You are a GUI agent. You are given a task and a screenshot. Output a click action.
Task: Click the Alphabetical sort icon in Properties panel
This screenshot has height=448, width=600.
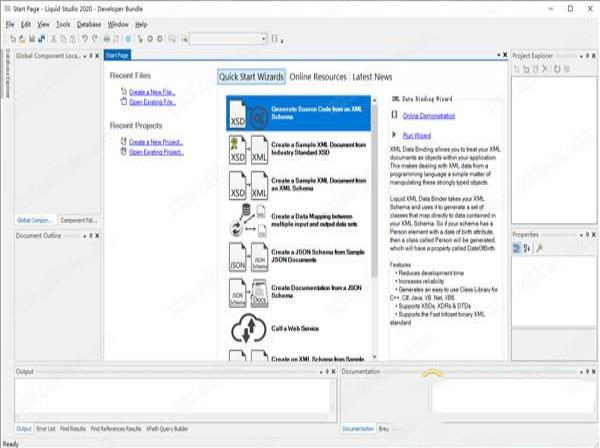(x=528, y=247)
